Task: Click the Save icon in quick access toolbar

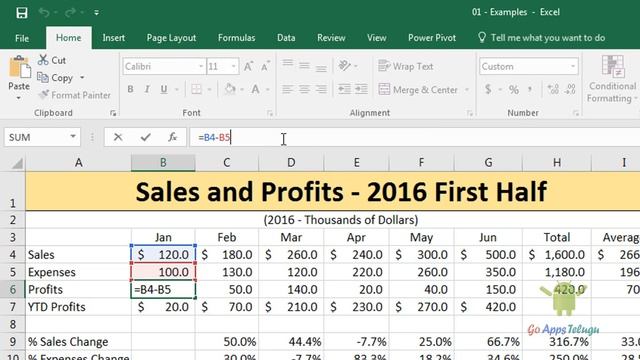Action: pos(22,13)
